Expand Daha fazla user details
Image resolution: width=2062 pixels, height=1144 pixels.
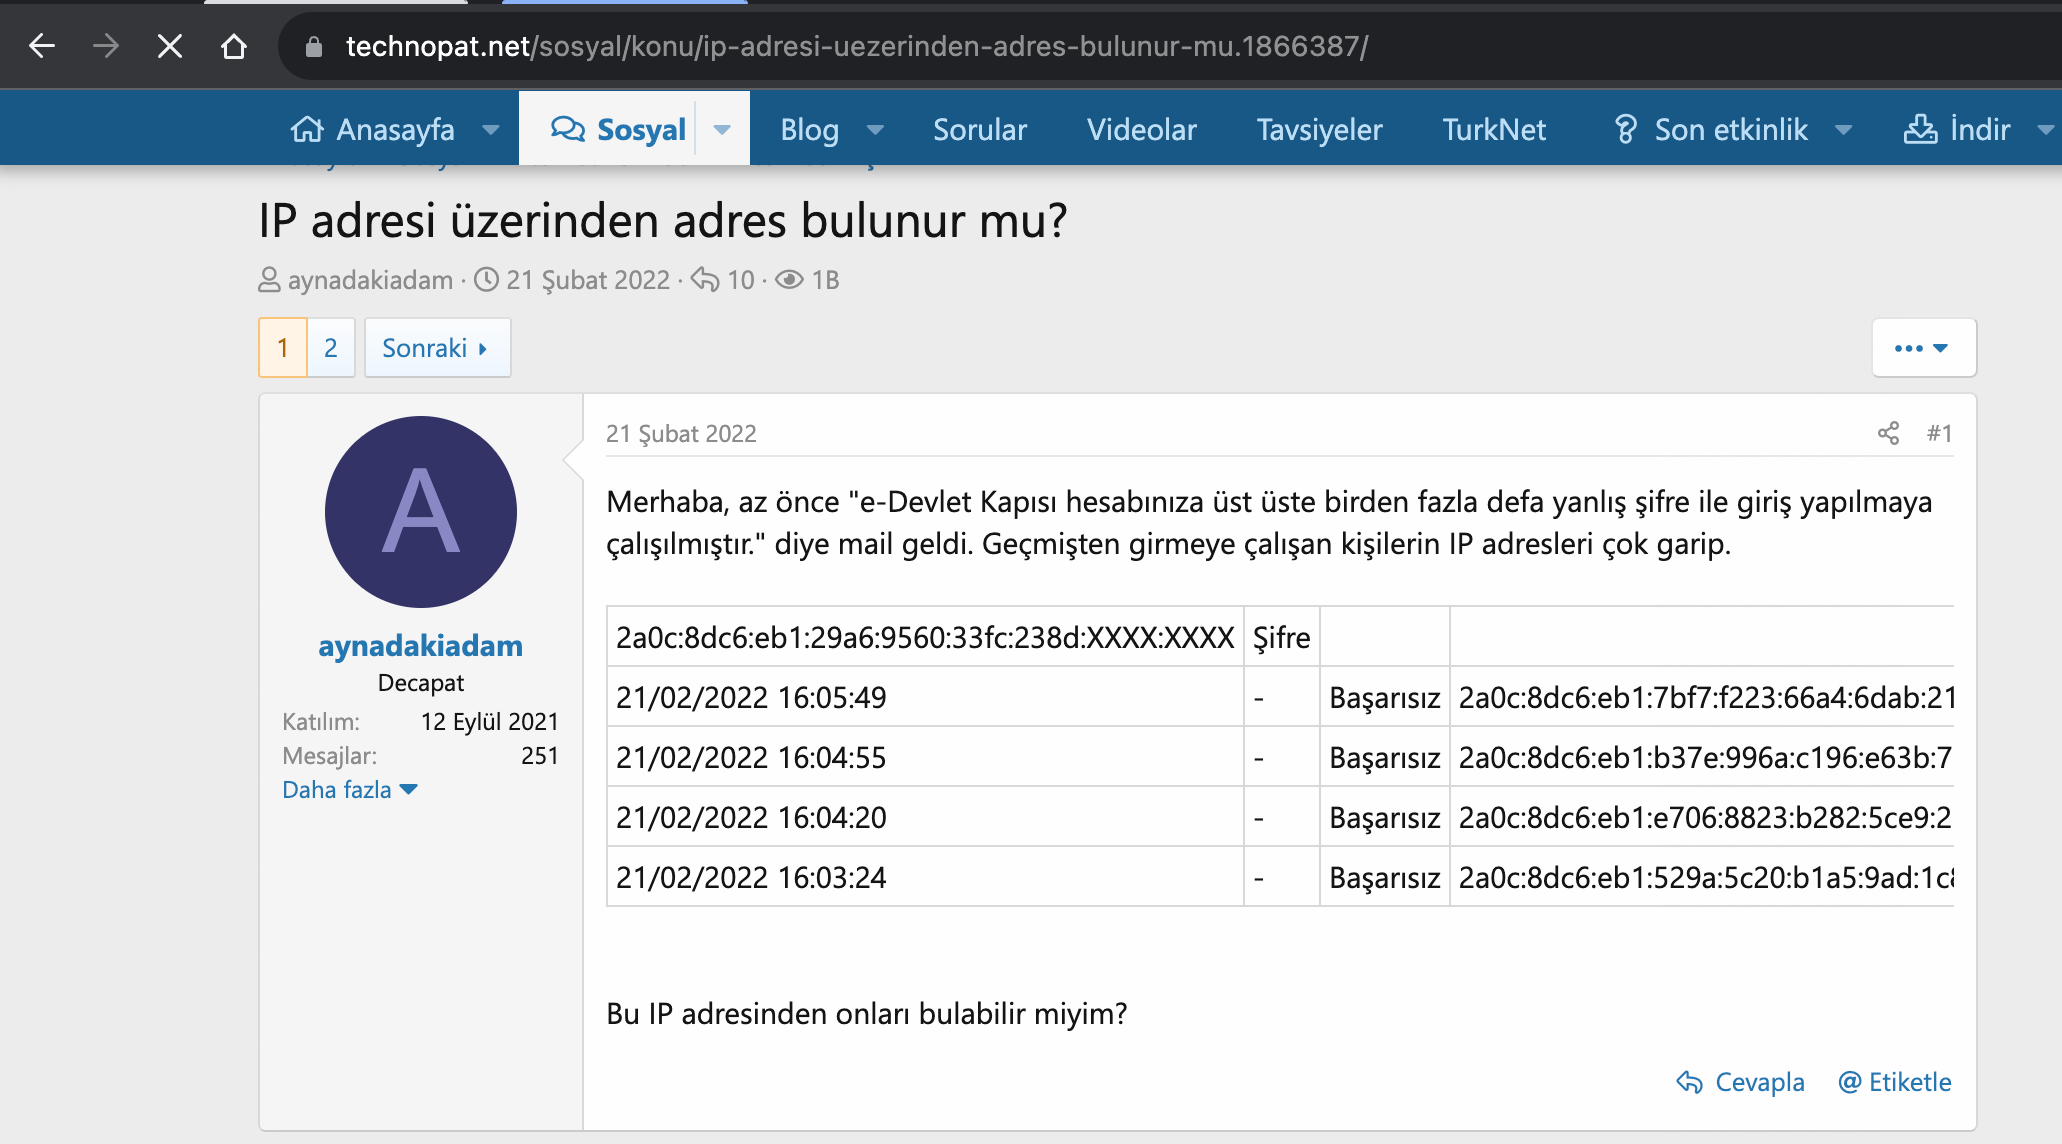[349, 790]
